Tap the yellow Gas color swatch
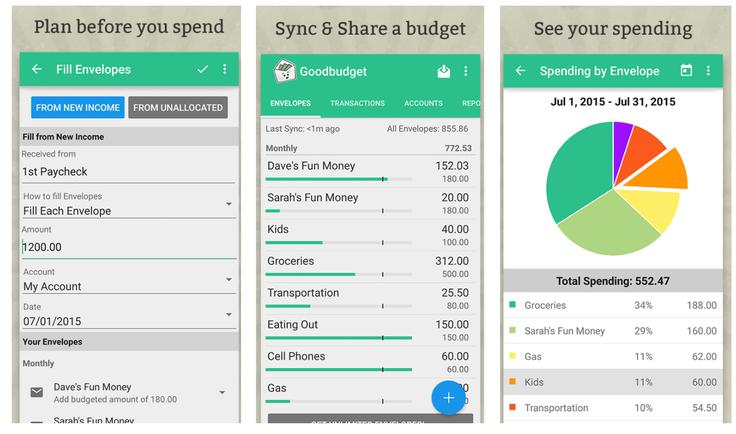This screenshot has width=736, height=434. pyautogui.click(x=513, y=356)
